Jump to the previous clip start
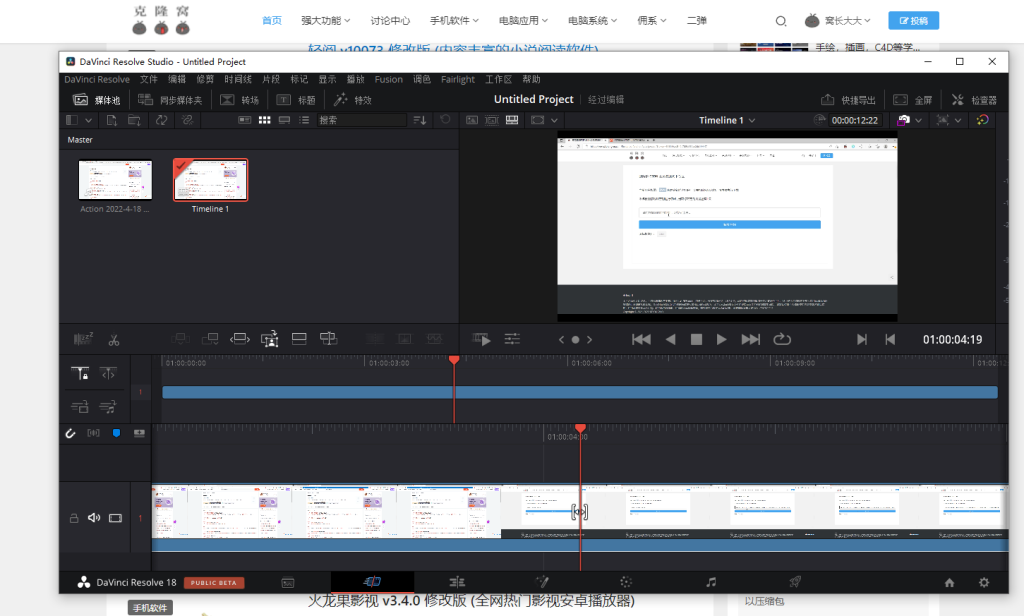This screenshot has width=1024, height=616. (x=641, y=339)
